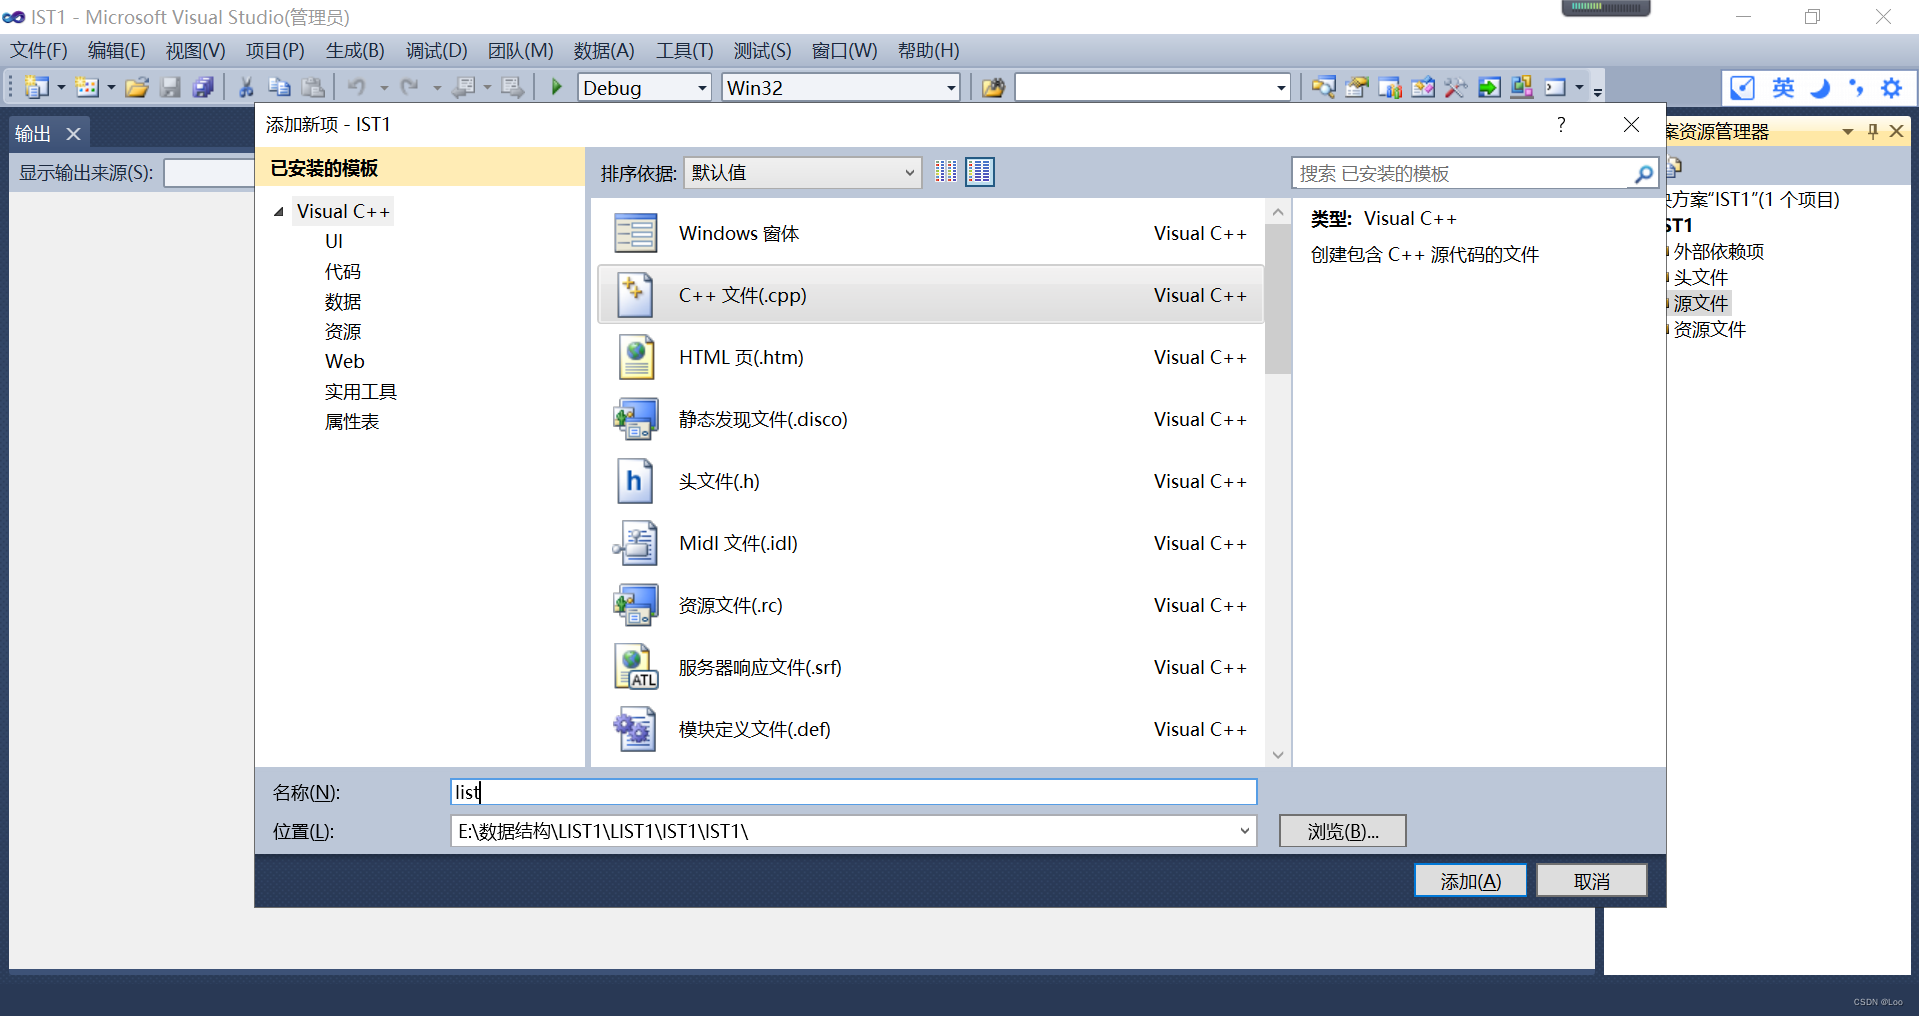Collapse the Visual C++ tree node
The width and height of the screenshot is (1919, 1016).
279,212
